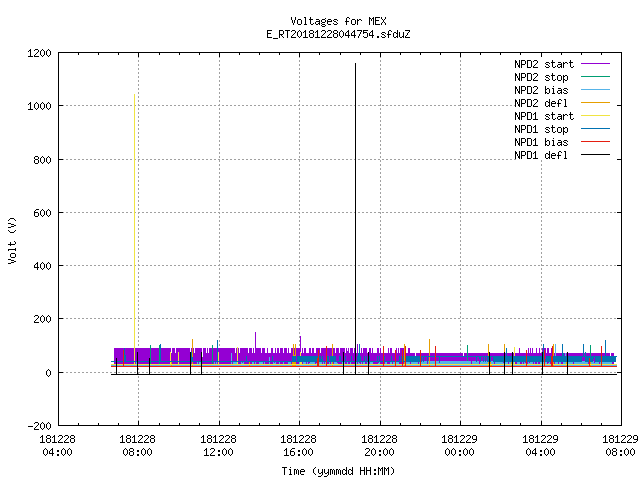
Task: Click the light blue NPD2 bias legend line
Action: coord(596,90)
